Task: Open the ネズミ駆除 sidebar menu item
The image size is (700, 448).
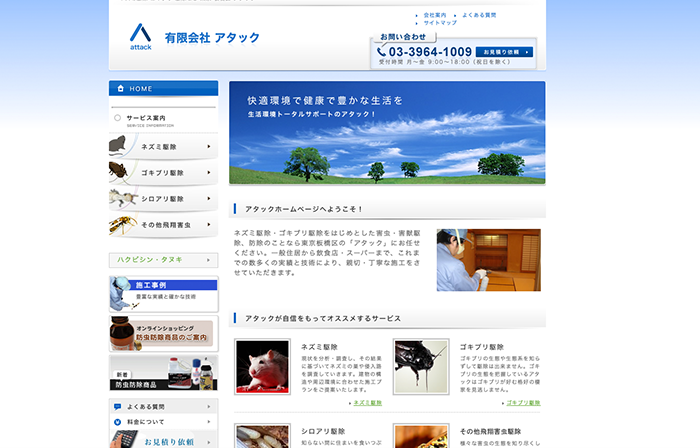Action: click(163, 146)
